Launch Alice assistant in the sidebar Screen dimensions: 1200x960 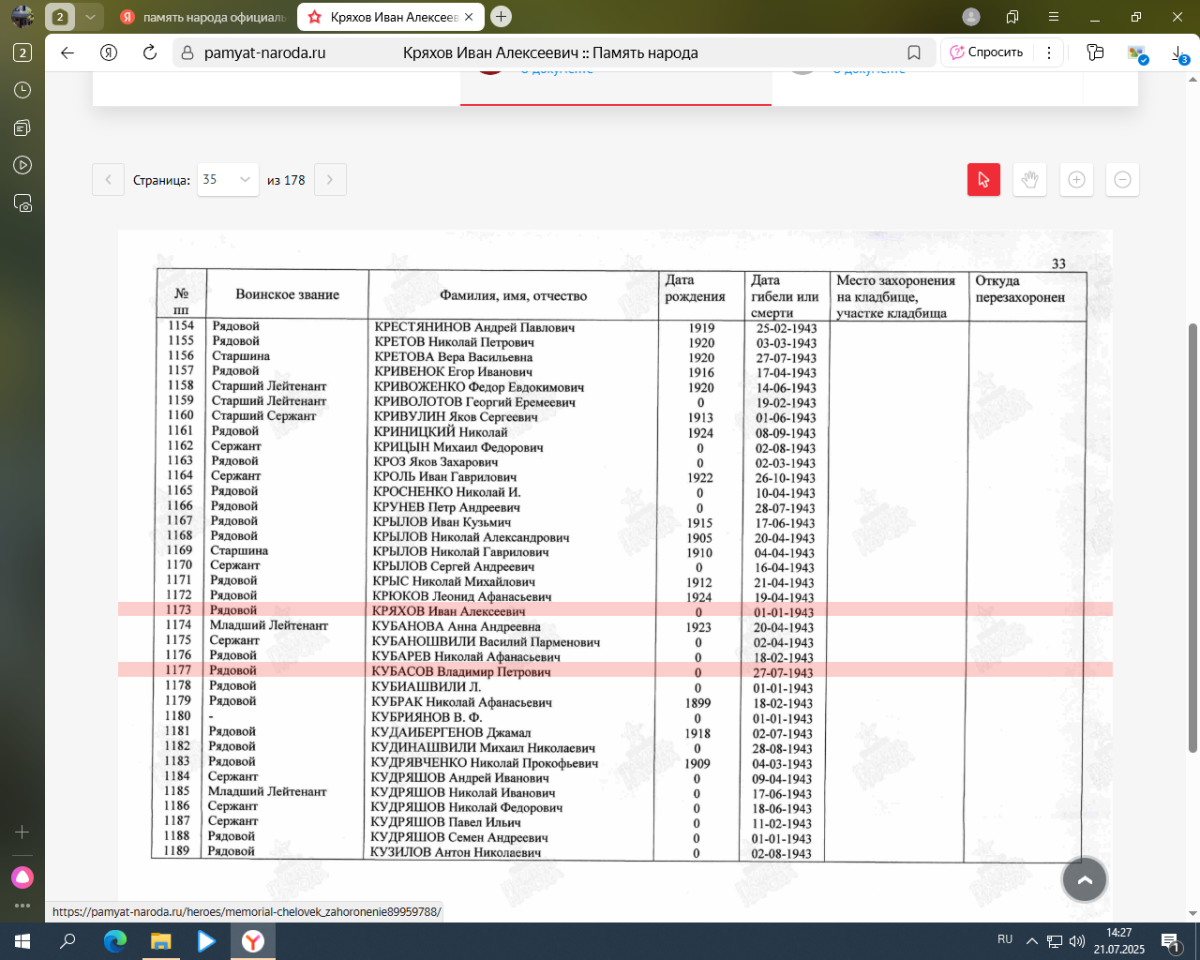(x=22, y=877)
